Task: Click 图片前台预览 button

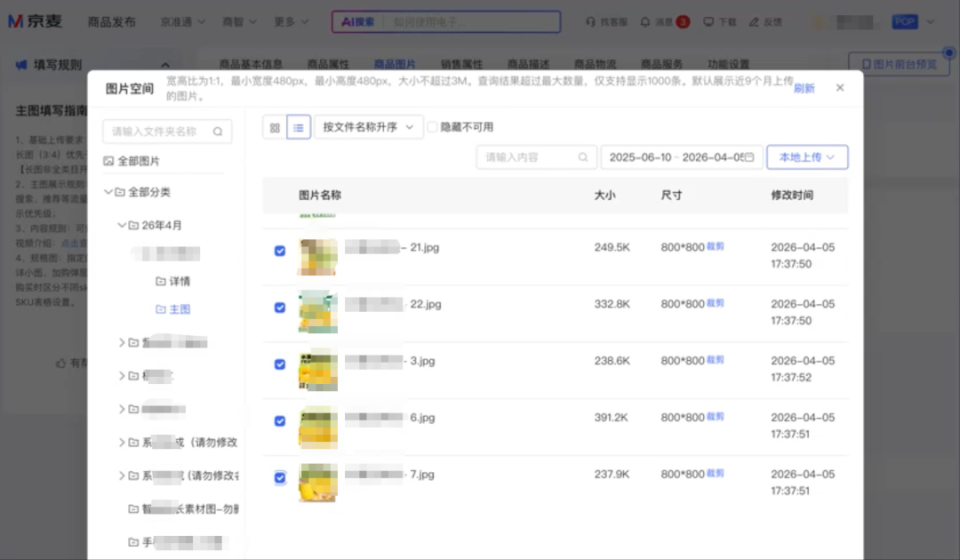Action: tap(899, 64)
